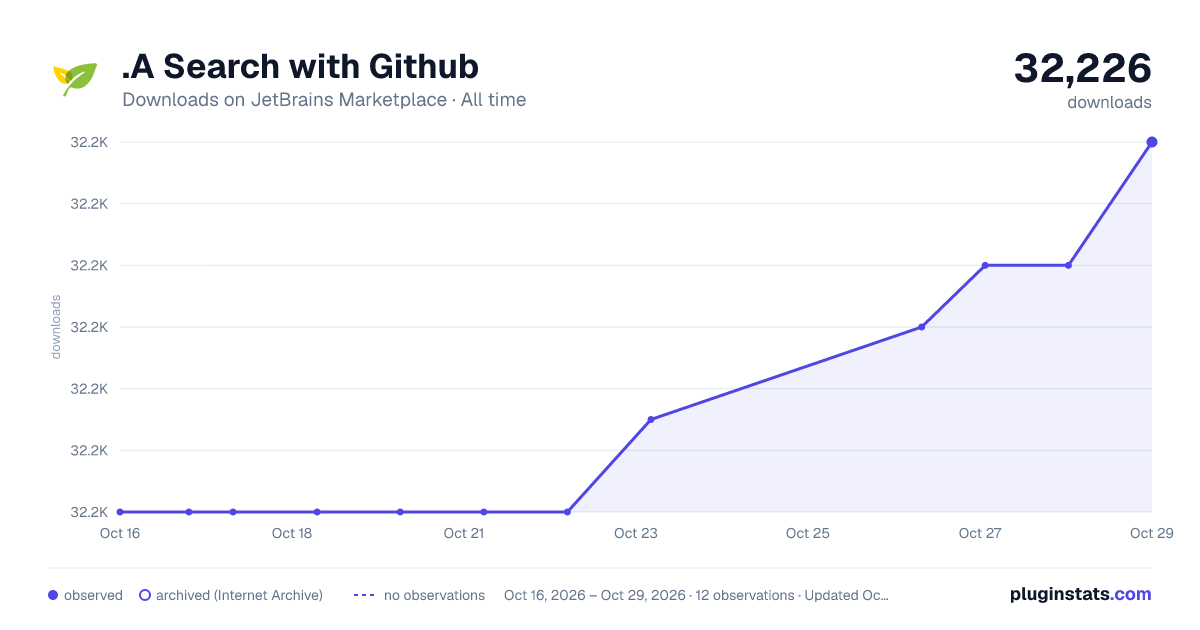Click the "archived (Internet Archive)" legend label
Viewport: 1200px width, 630px height.
point(239,595)
